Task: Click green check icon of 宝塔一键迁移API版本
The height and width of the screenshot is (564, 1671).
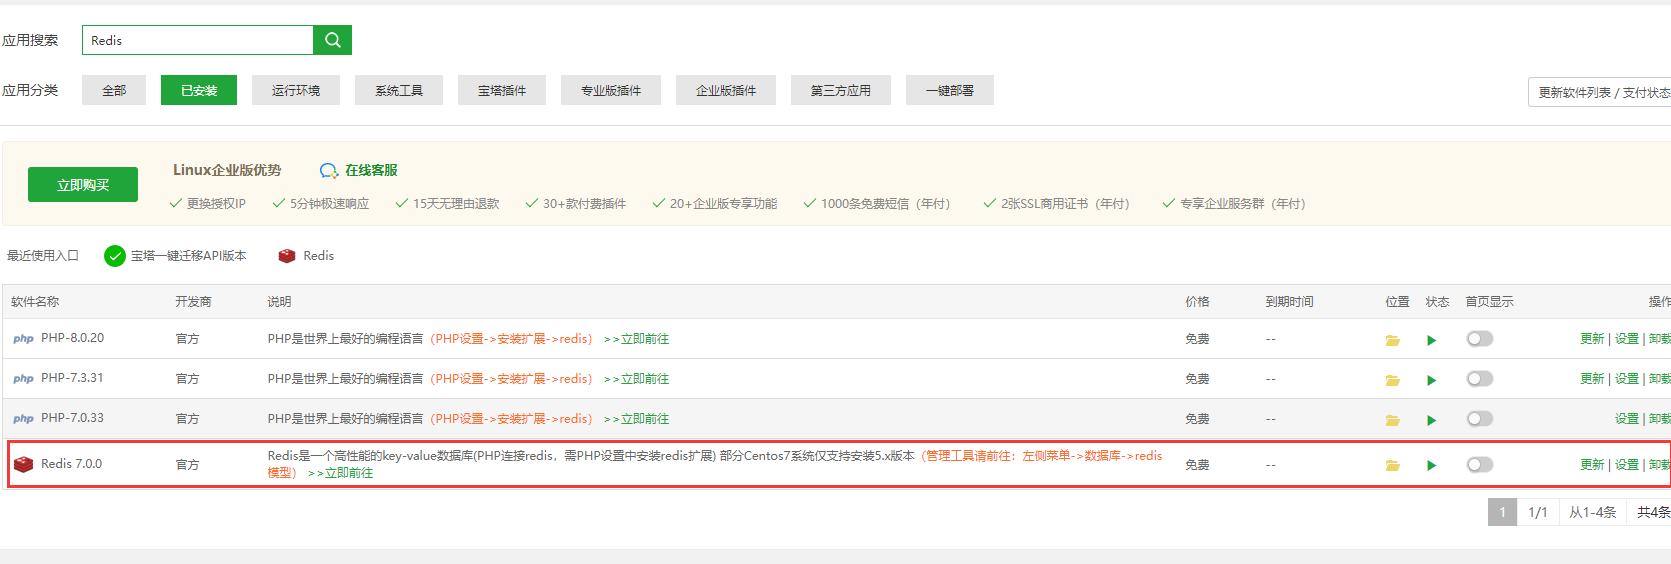Action: [115, 256]
